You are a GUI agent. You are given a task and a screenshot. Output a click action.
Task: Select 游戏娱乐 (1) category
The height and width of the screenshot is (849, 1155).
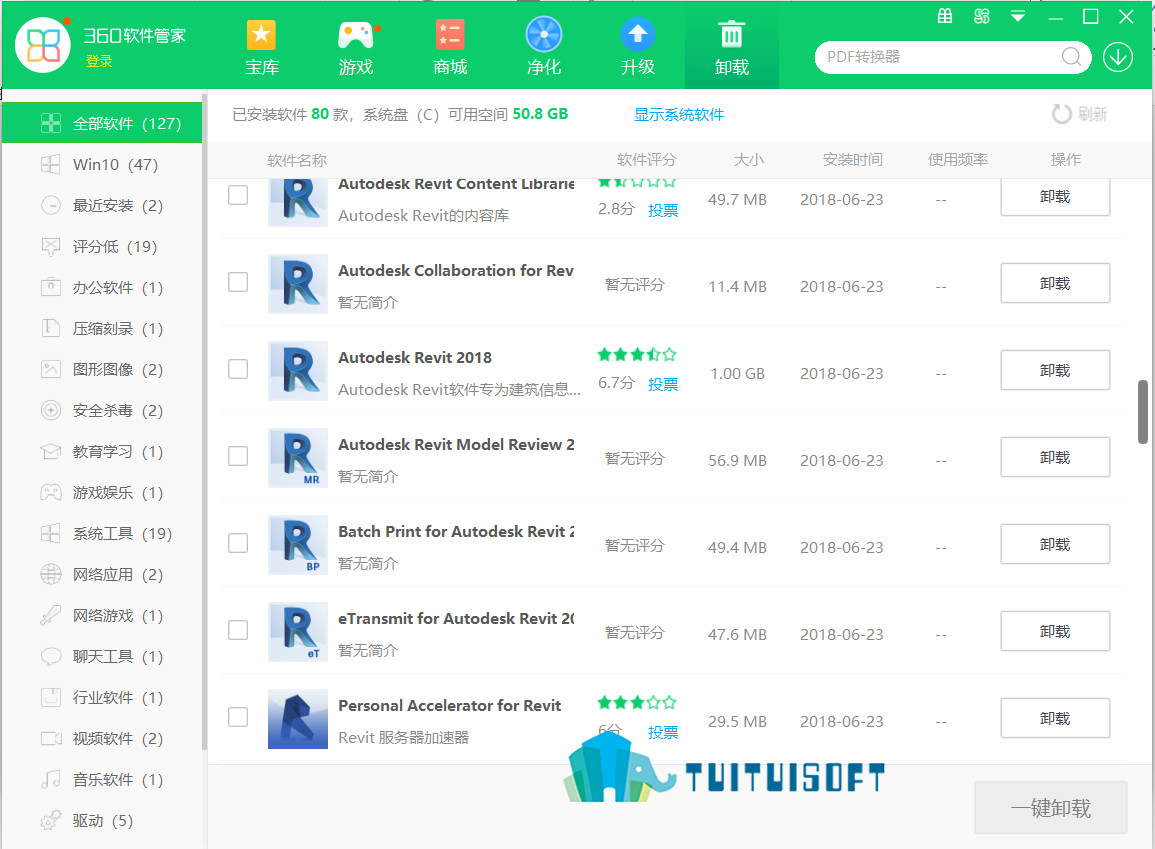102,493
